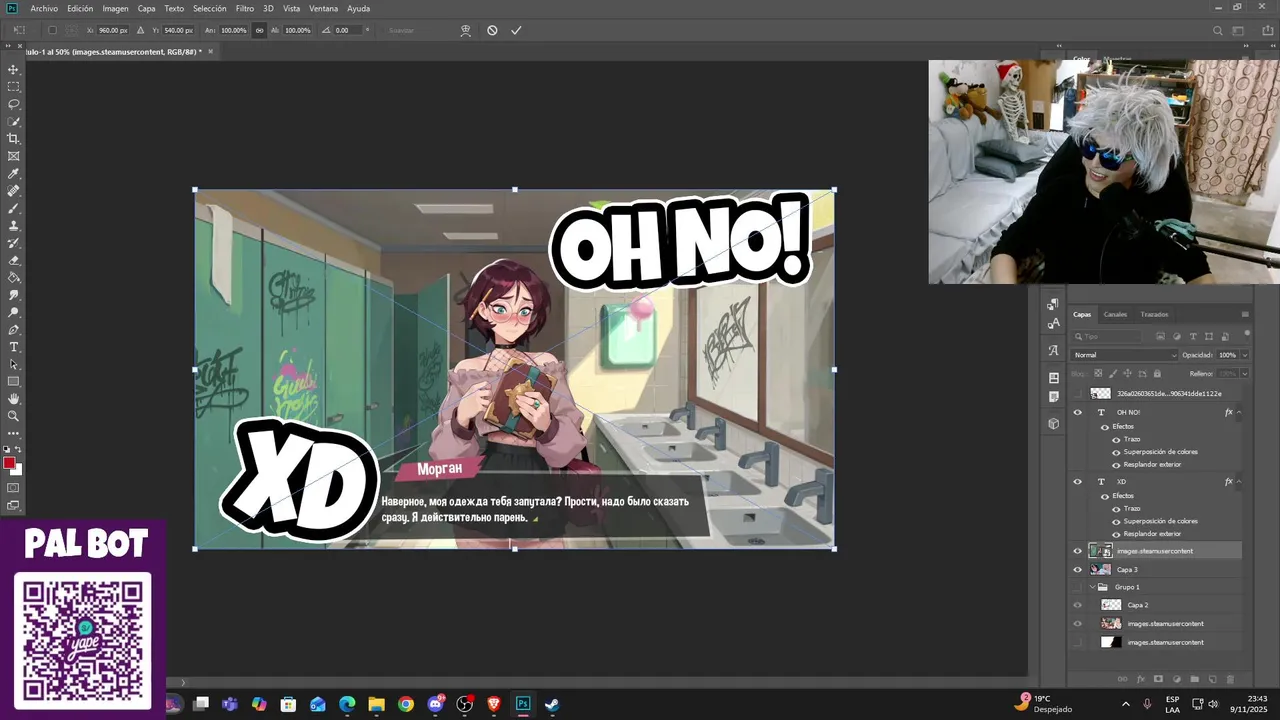Click the white background color swatch
Viewport: 1280px width, 720px height.
pos(17,470)
